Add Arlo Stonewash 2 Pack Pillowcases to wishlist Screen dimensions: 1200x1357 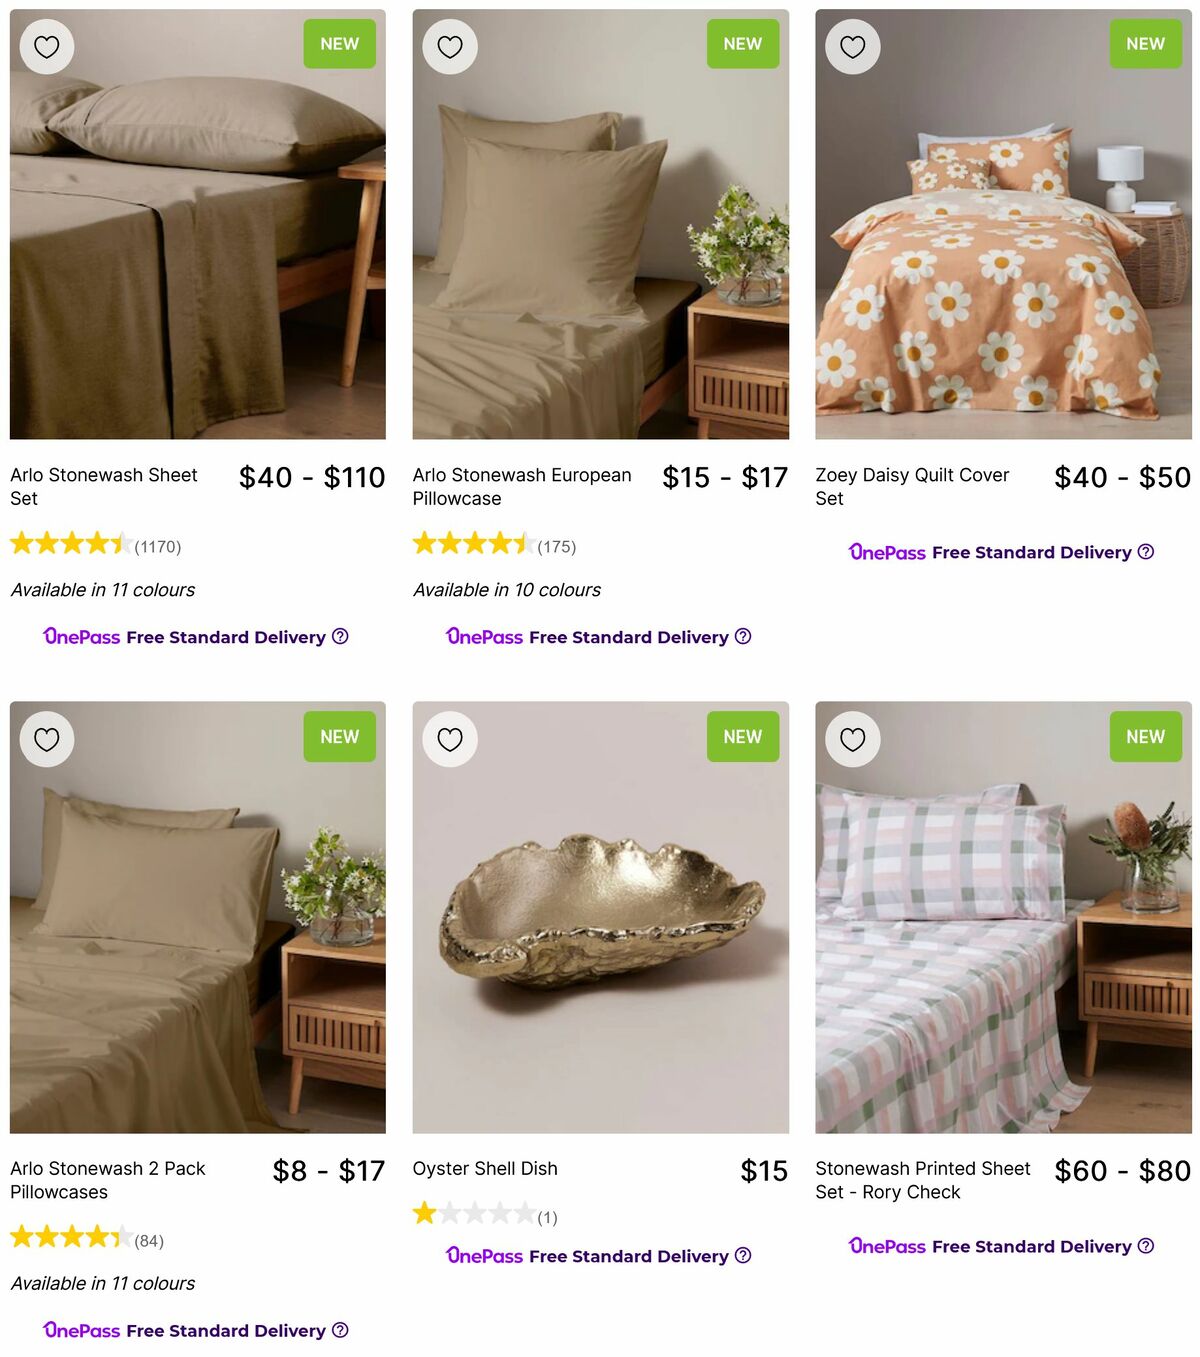(47, 738)
